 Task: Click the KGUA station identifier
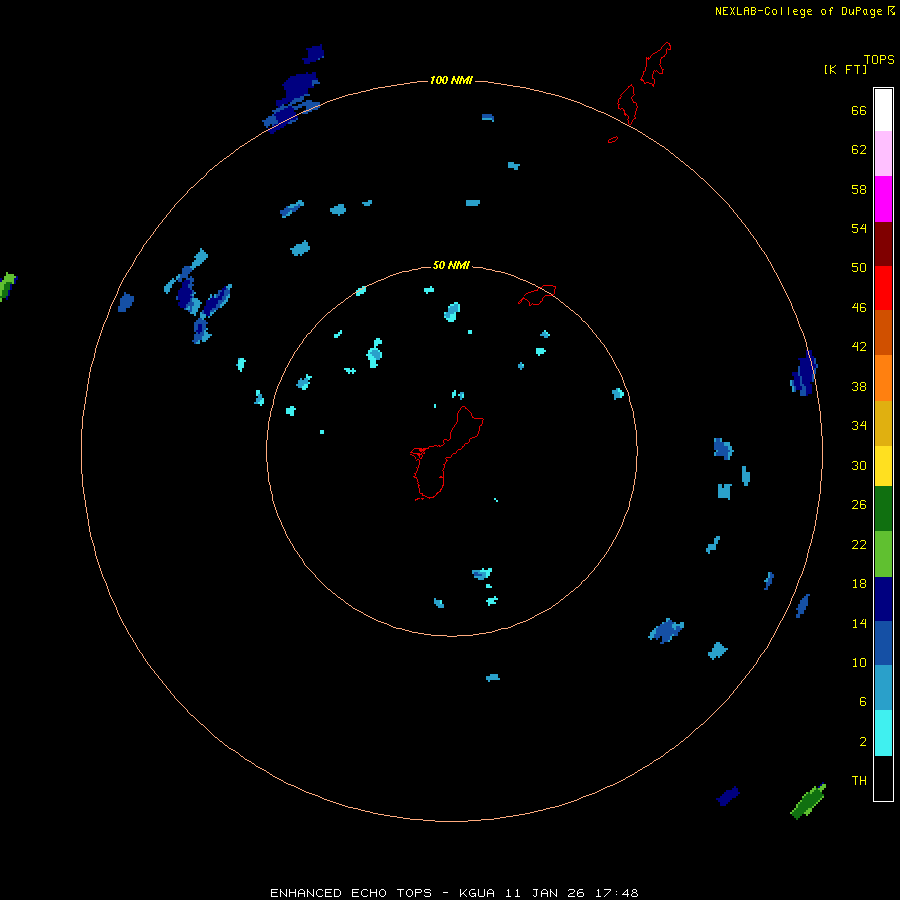click(476, 893)
